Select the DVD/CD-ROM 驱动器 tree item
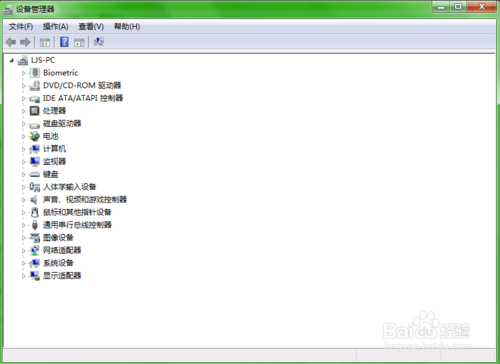The width and height of the screenshot is (500, 364). click(x=82, y=86)
